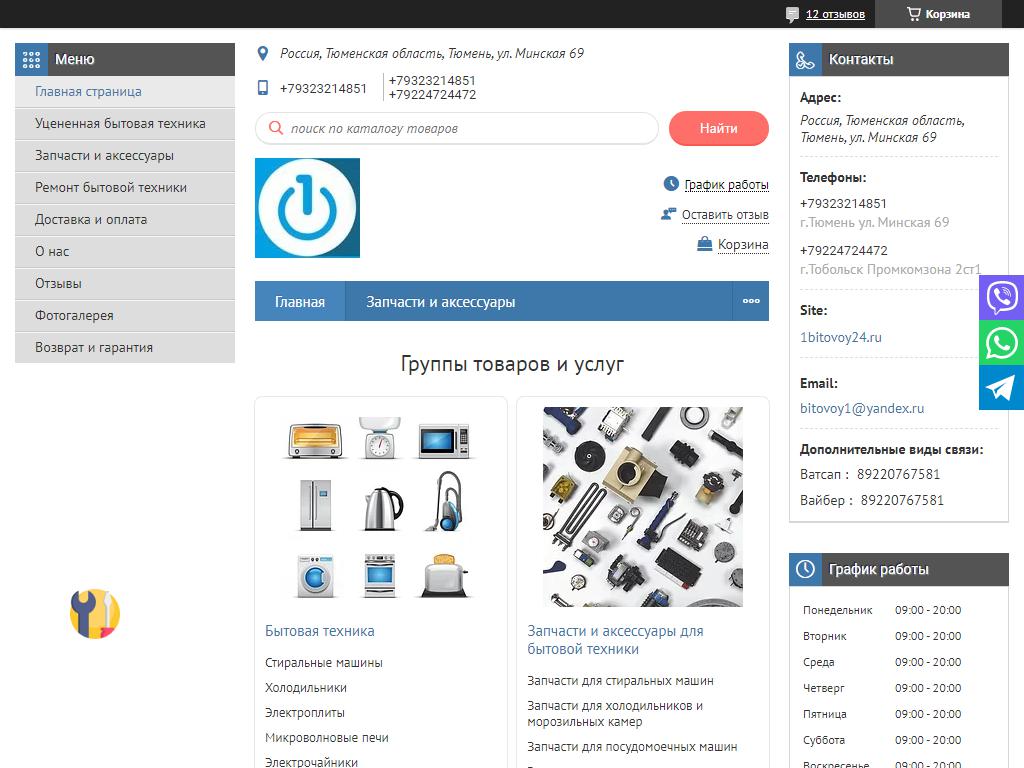
Task: Open WhatsApp chat icon
Action: [x=1001, y=343]
